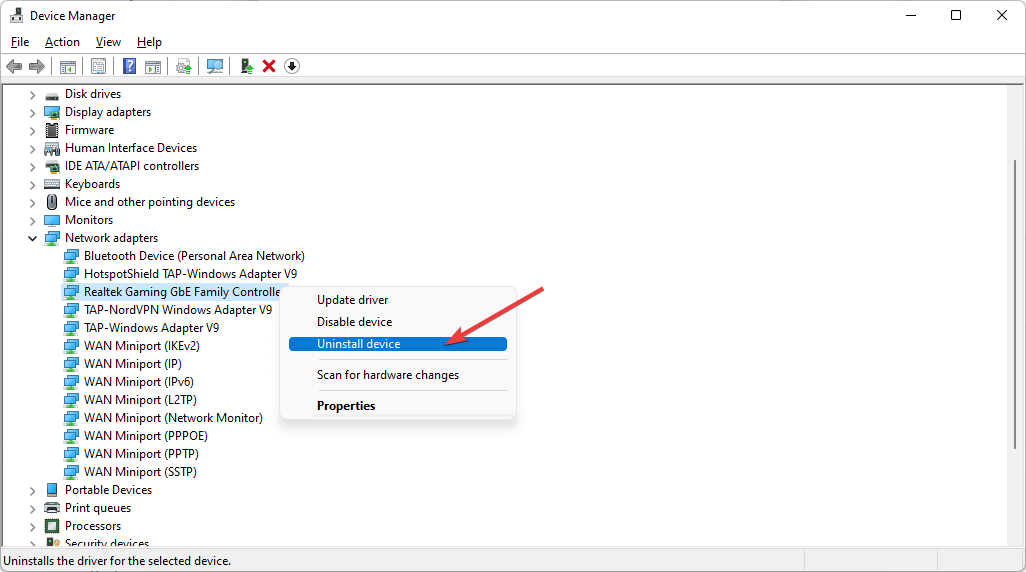
Task: Select WAN Miniport (IP) entry
Action: tap(132, 364)
